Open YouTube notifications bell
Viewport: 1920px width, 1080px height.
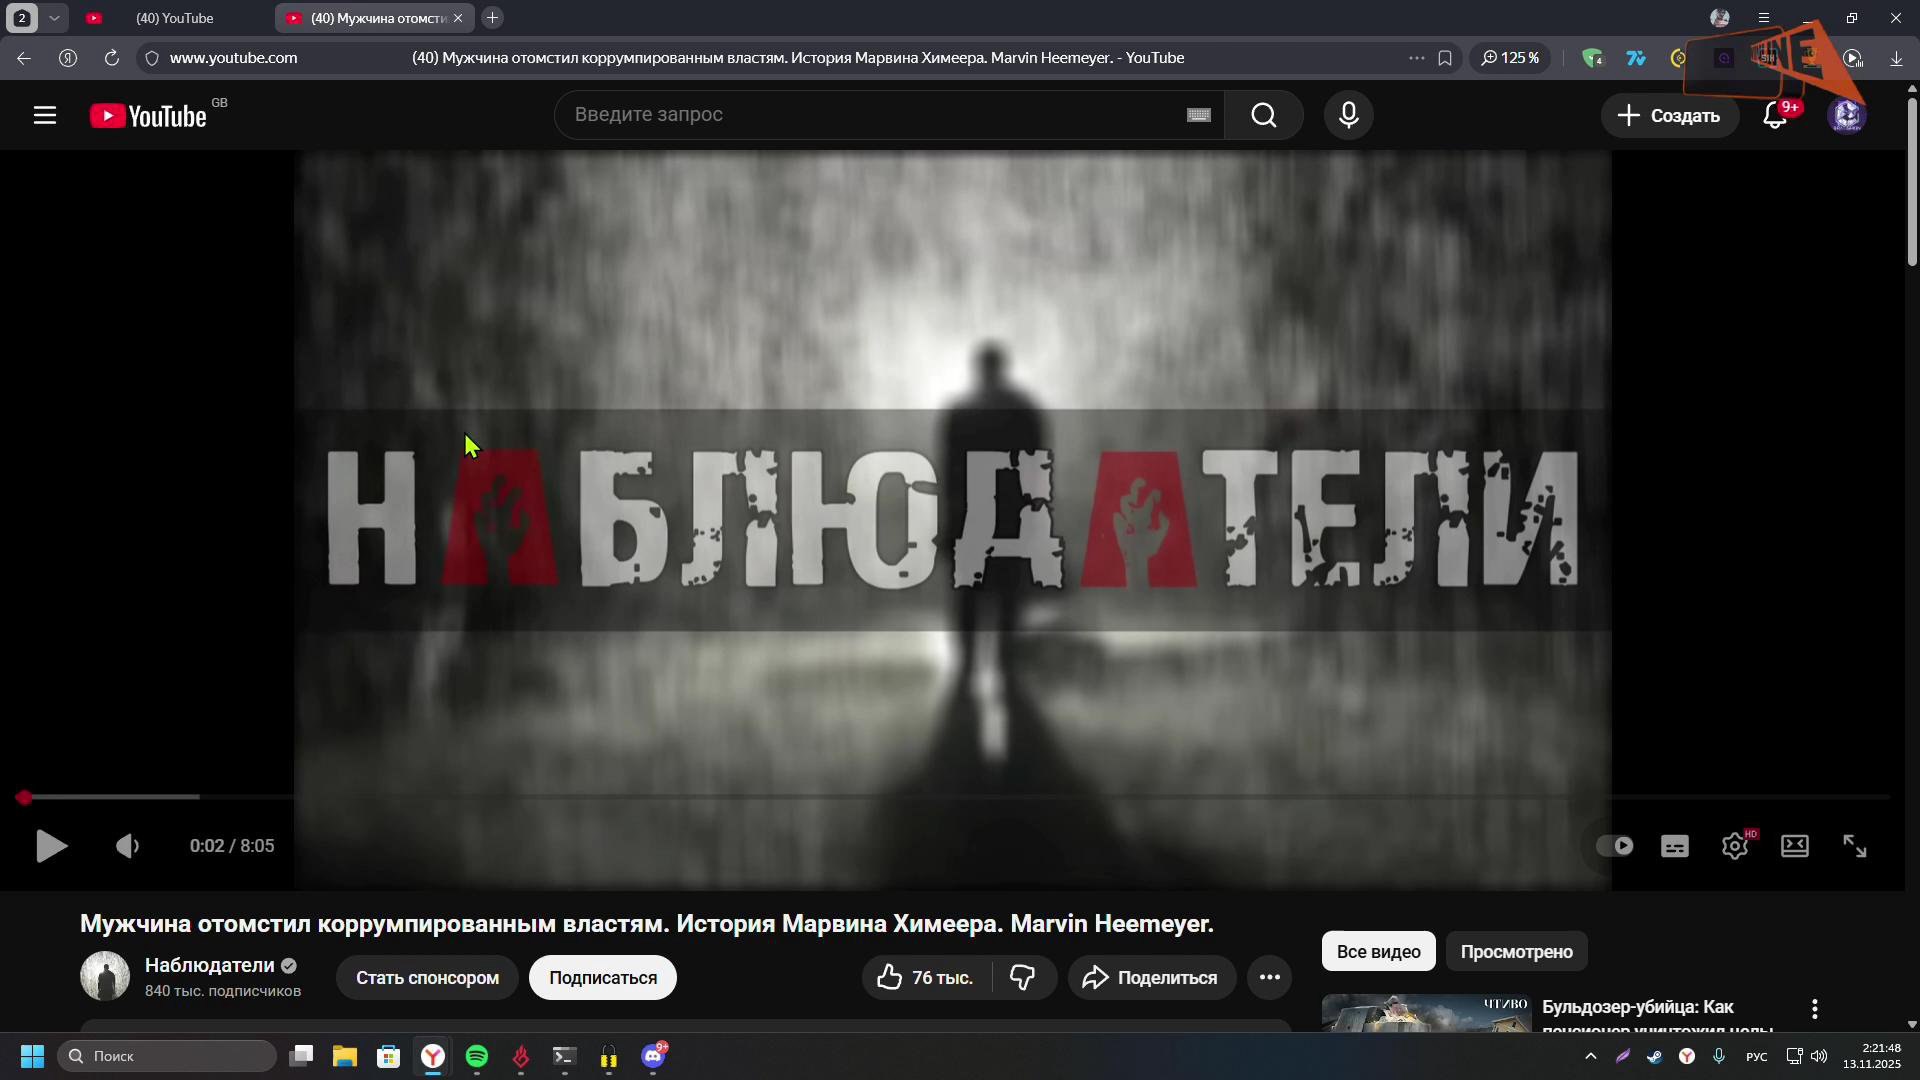click(x=1775, y=115)
